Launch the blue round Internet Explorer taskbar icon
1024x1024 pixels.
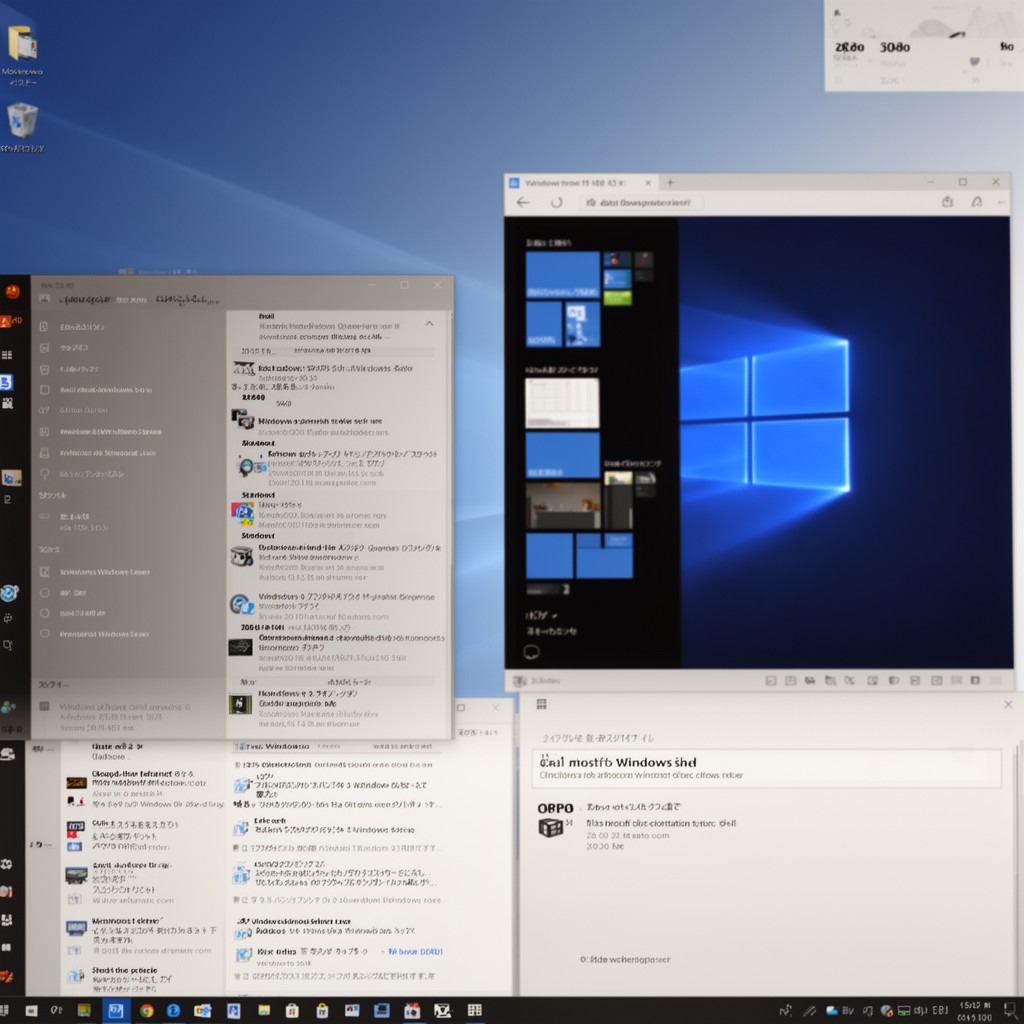coord(173,1010)
